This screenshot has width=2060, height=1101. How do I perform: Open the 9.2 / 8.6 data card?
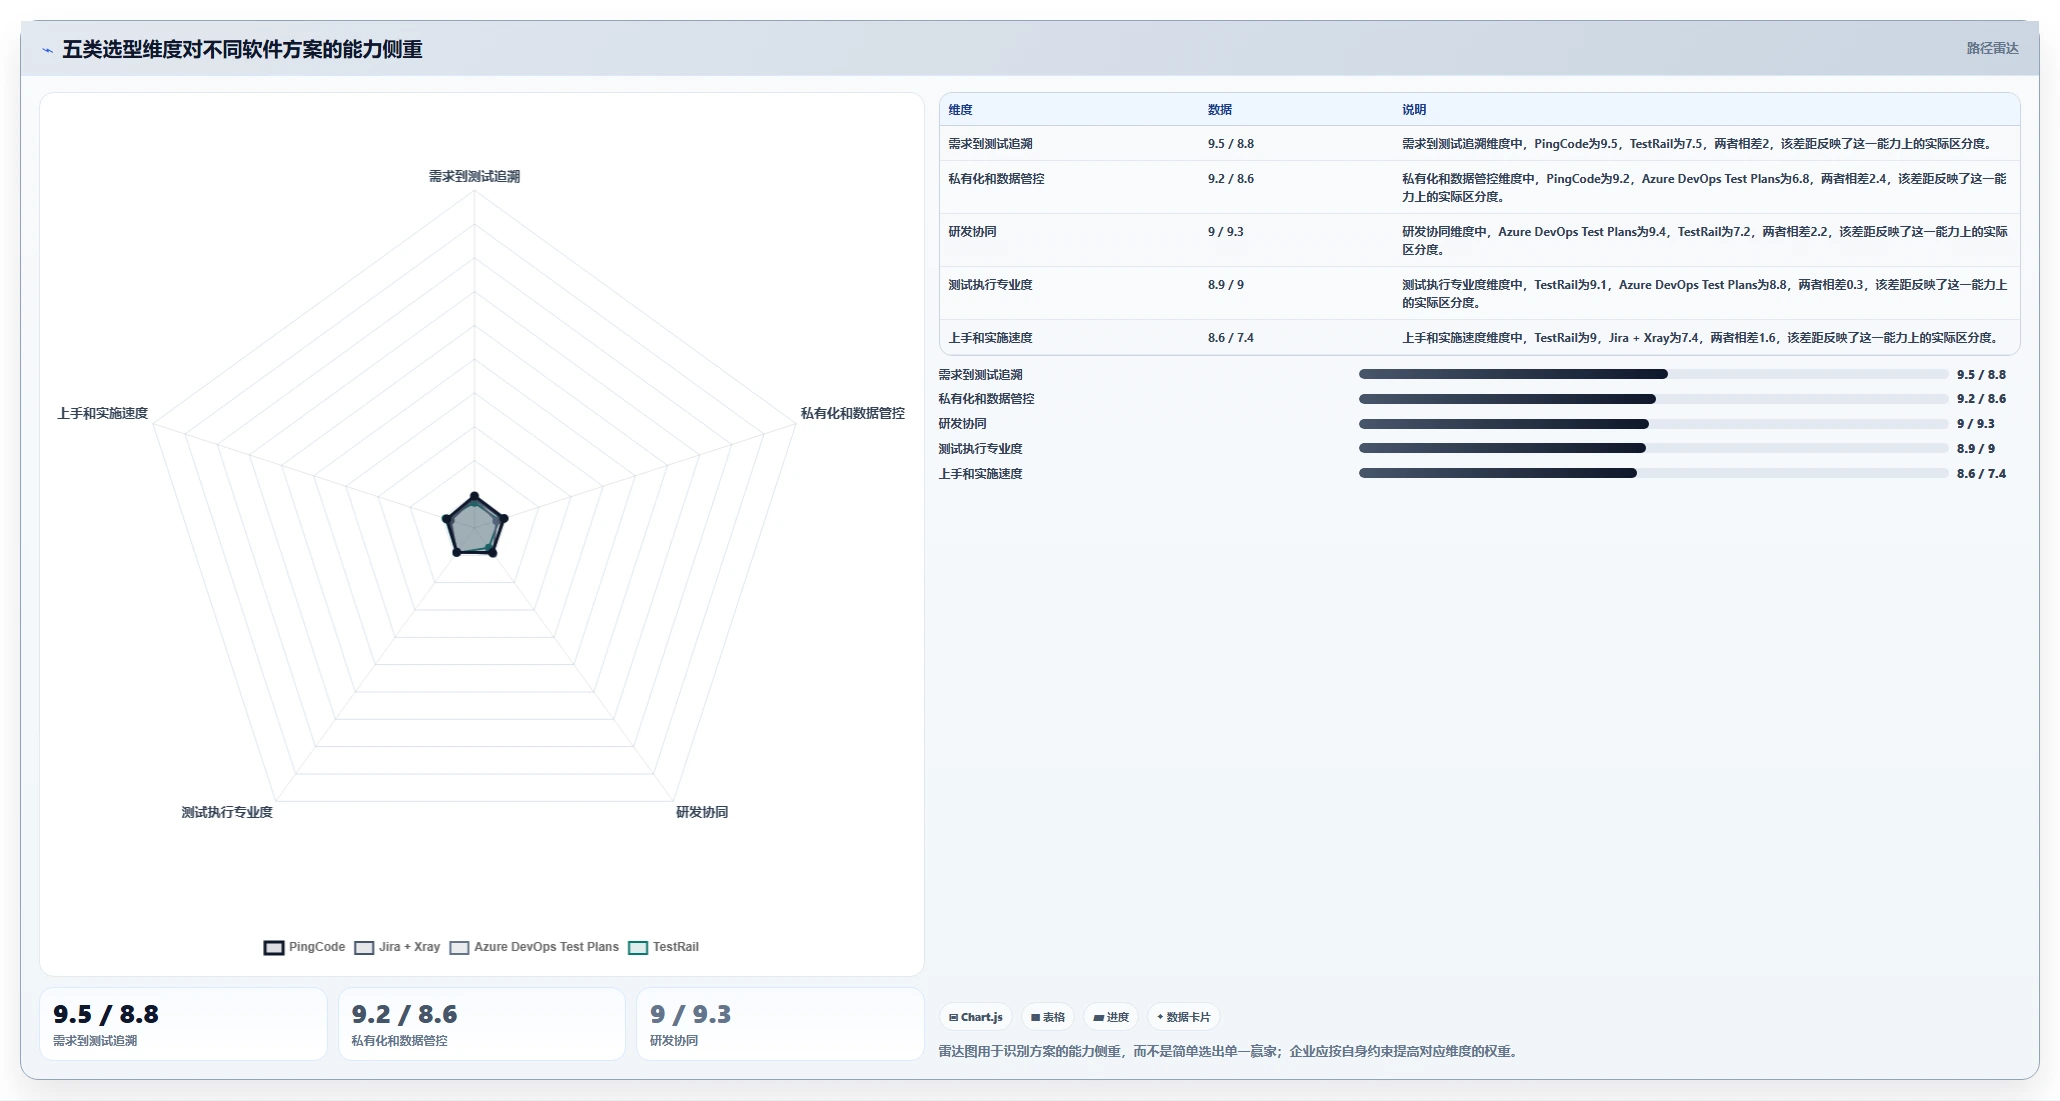click(482, 1024)
